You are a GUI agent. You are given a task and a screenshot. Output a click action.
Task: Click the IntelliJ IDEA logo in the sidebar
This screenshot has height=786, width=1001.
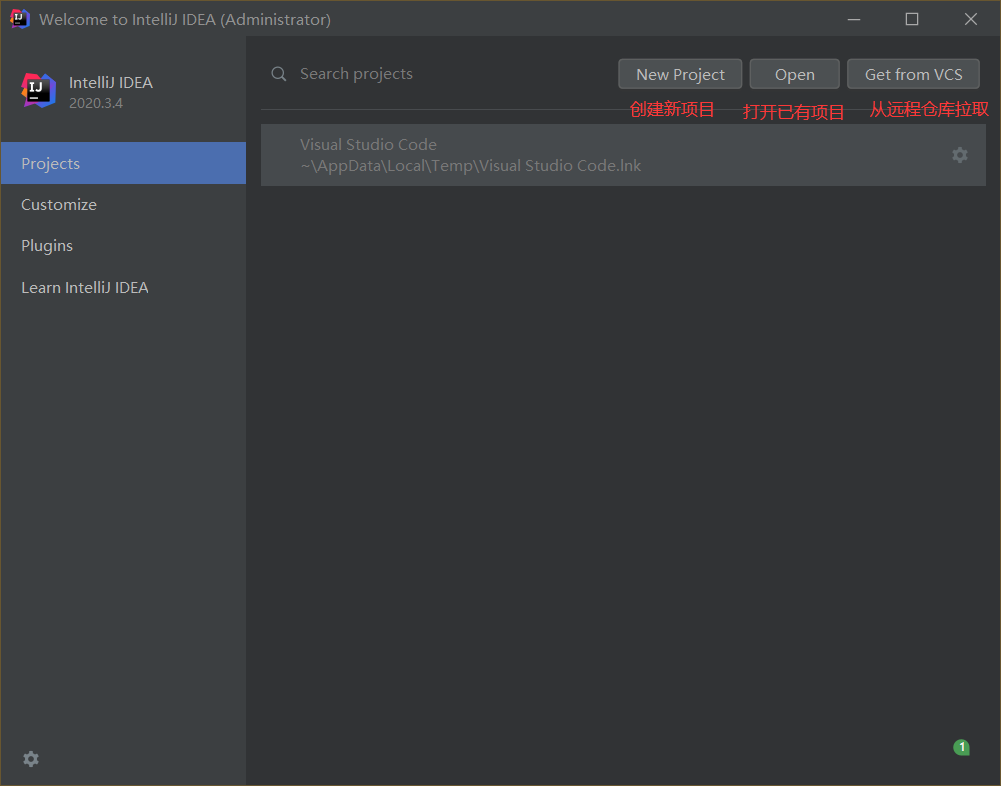point(38,91)
